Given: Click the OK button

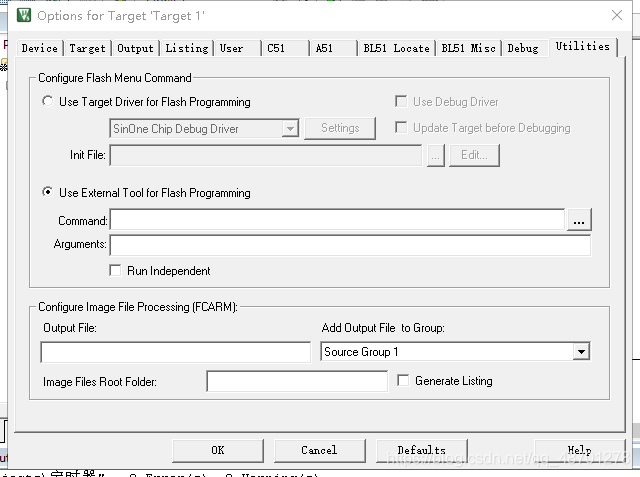Looking at the screenshot, I should (x=218, y=450).
